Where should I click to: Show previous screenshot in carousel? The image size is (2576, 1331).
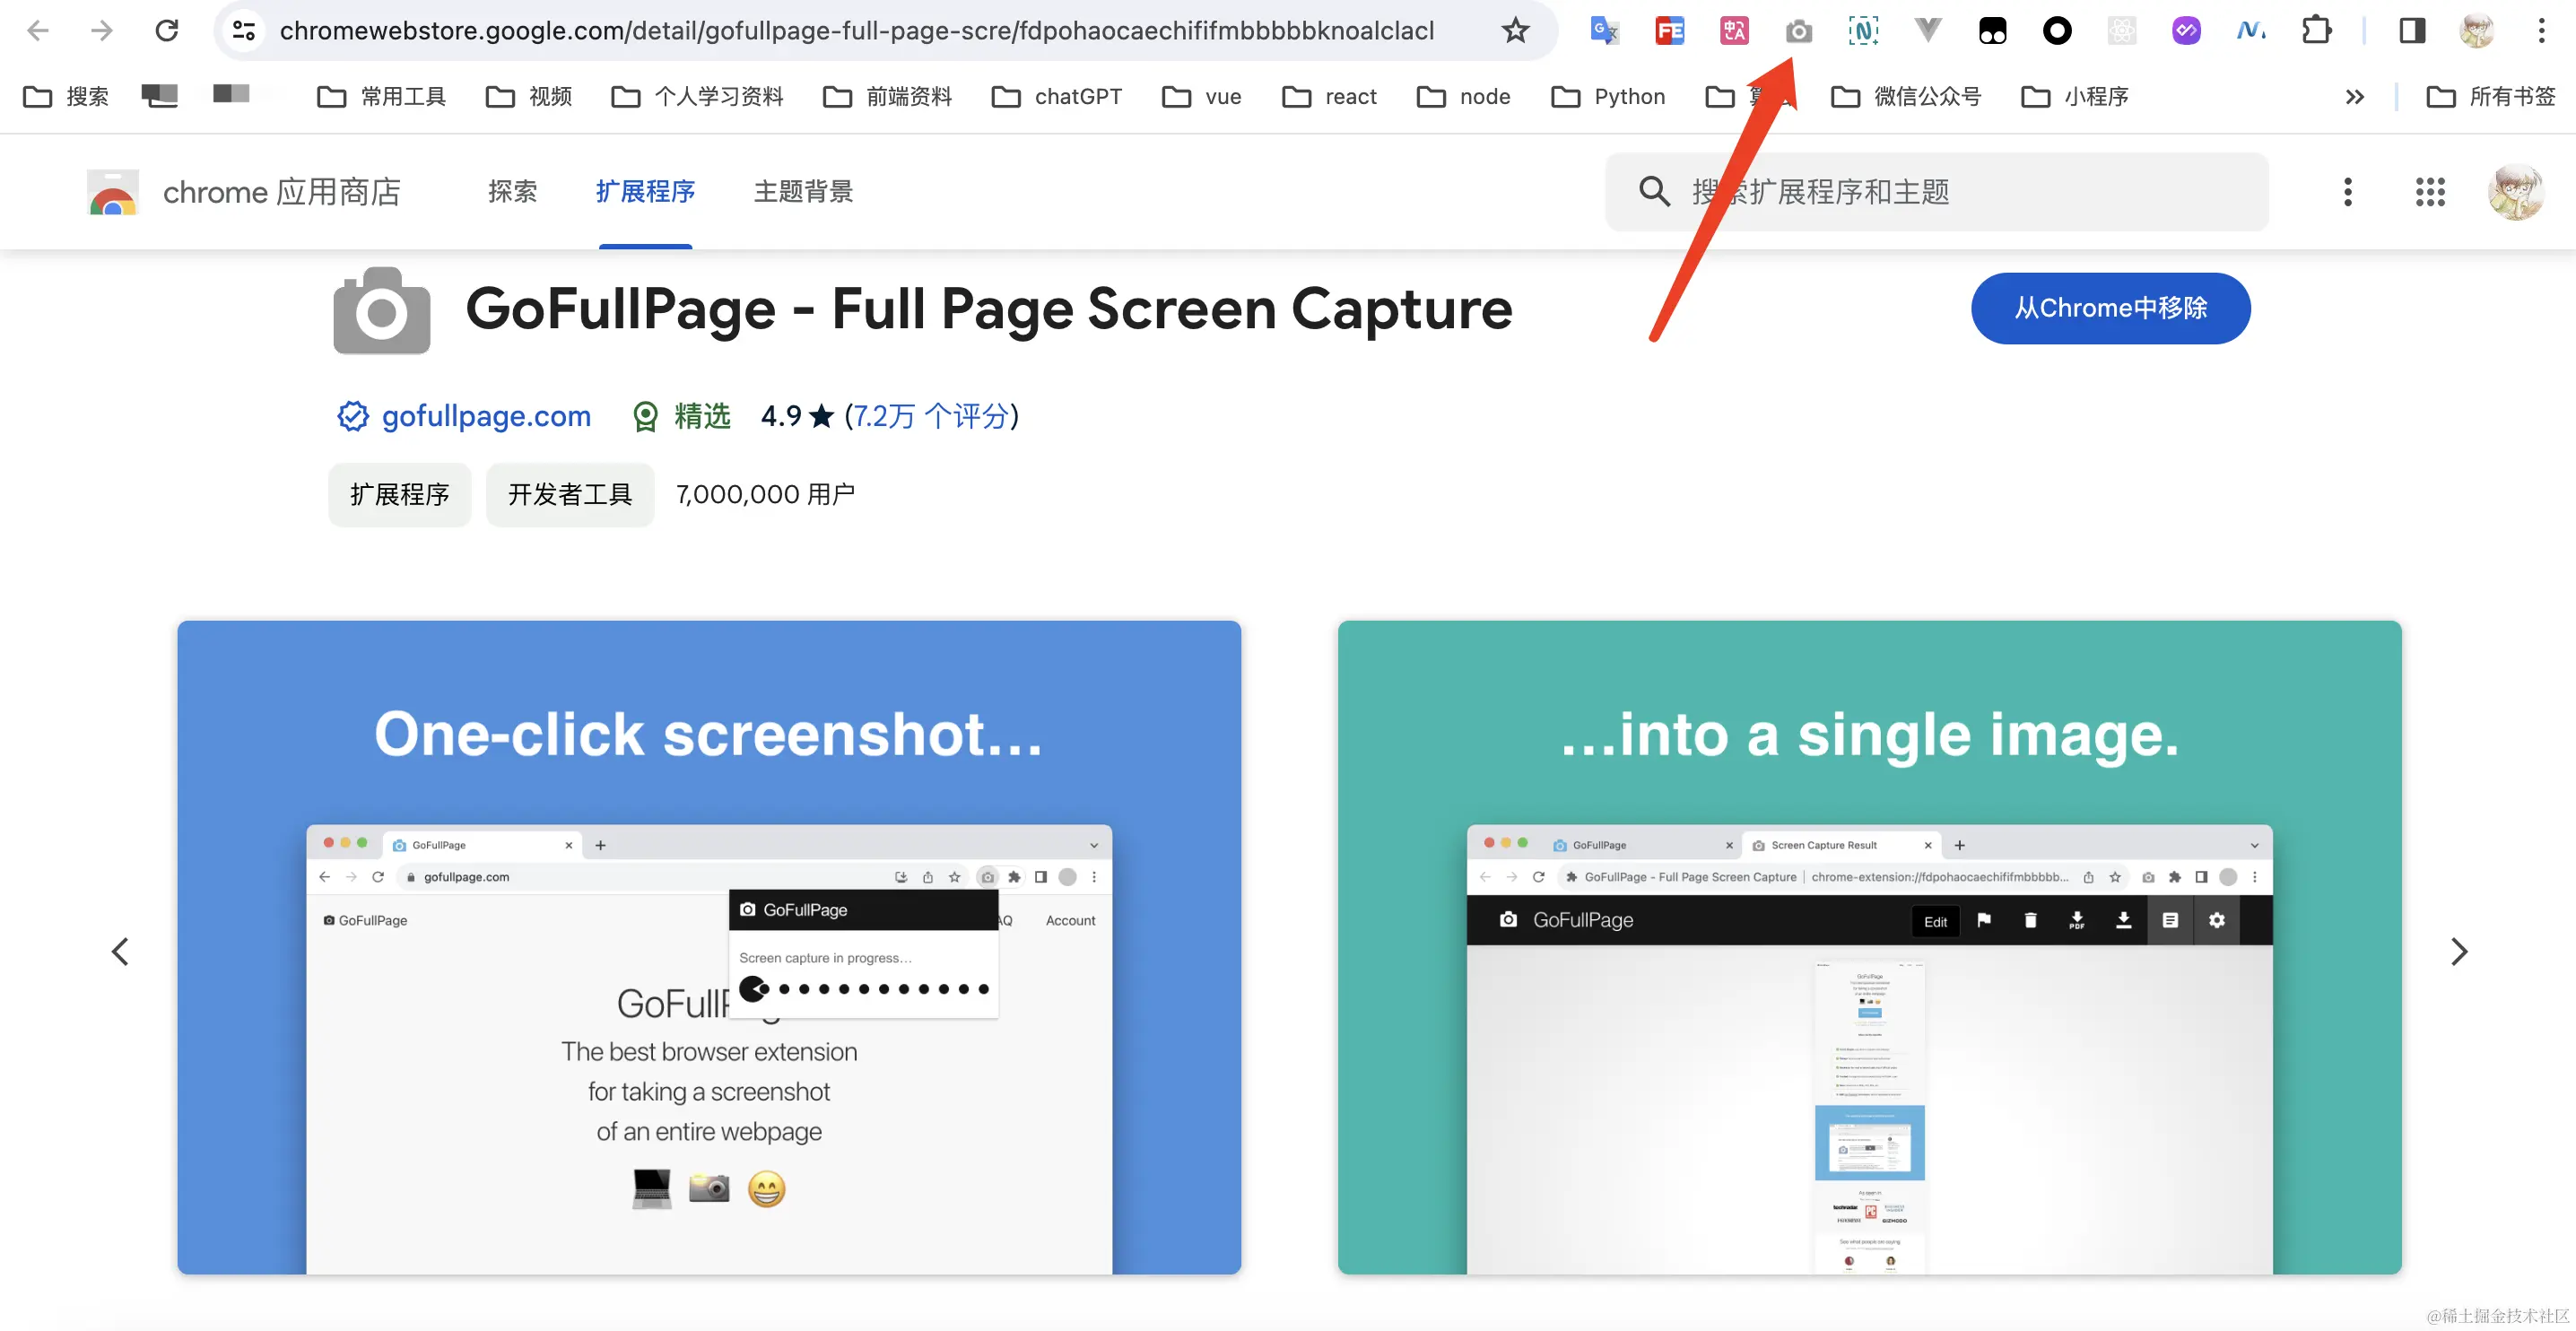(120, 951)
